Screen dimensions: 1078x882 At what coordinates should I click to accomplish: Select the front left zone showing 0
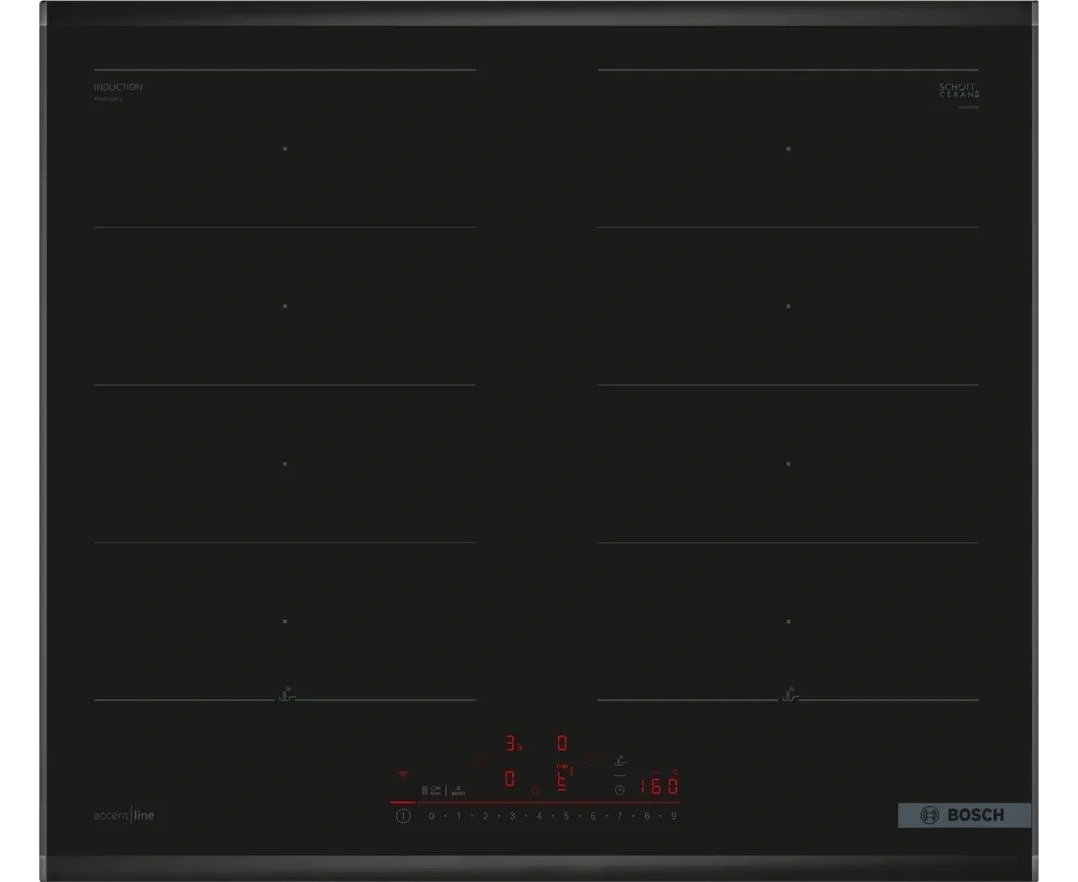pos(510,779)
